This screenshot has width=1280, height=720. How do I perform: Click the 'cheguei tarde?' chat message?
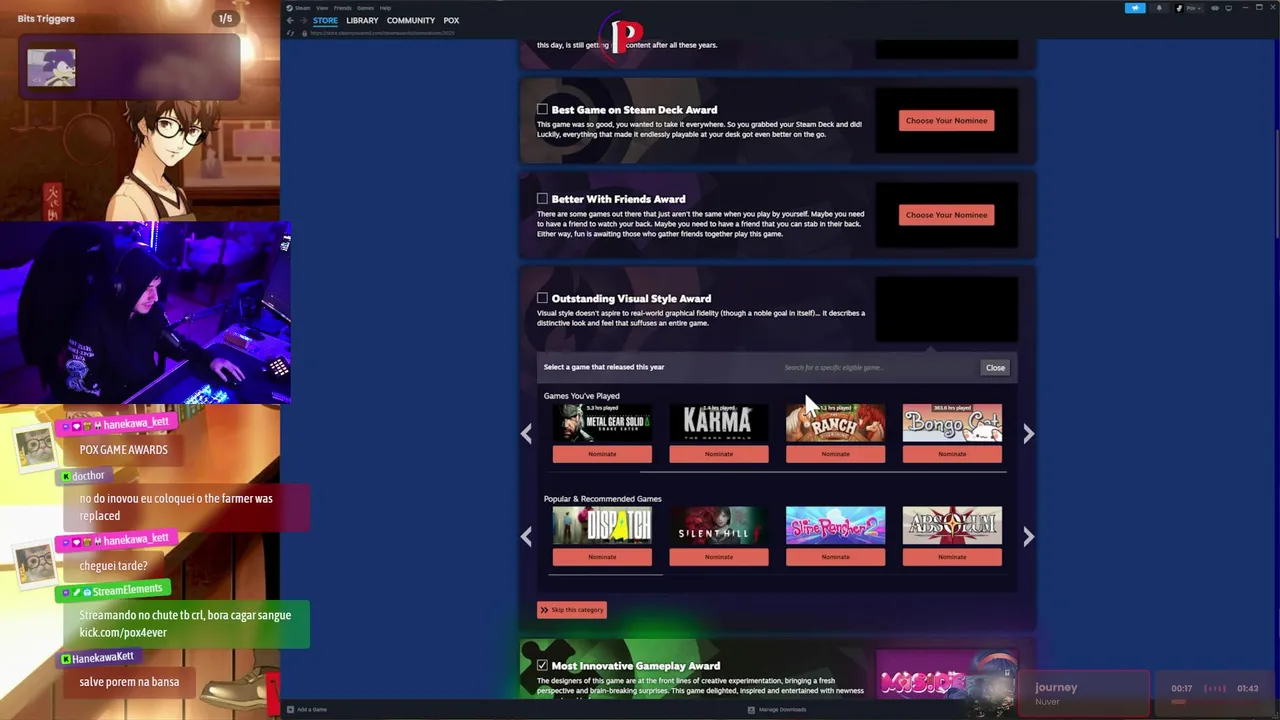113,566
